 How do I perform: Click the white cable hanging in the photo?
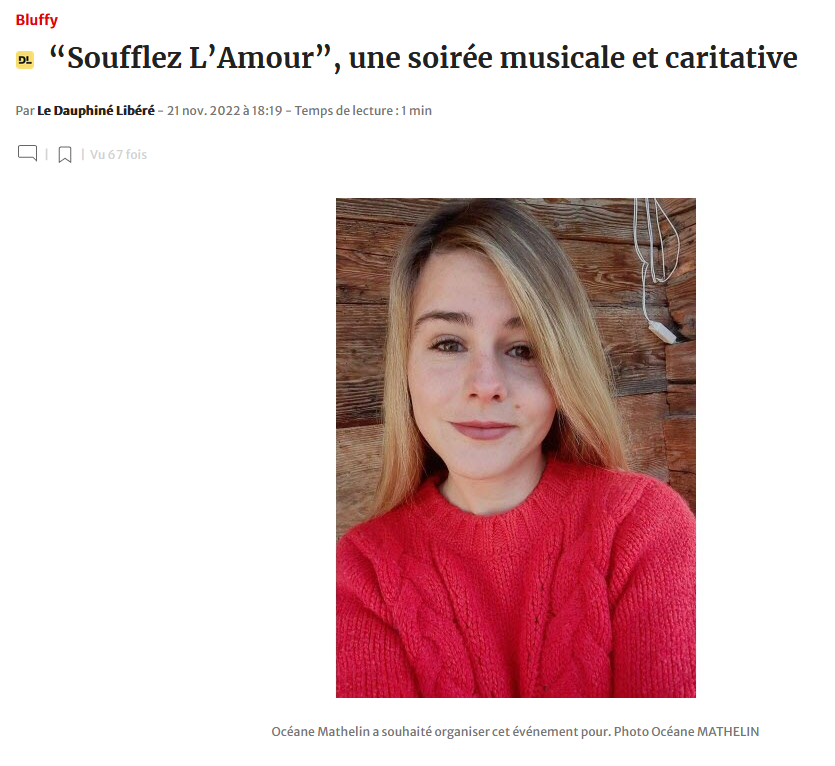657,266
